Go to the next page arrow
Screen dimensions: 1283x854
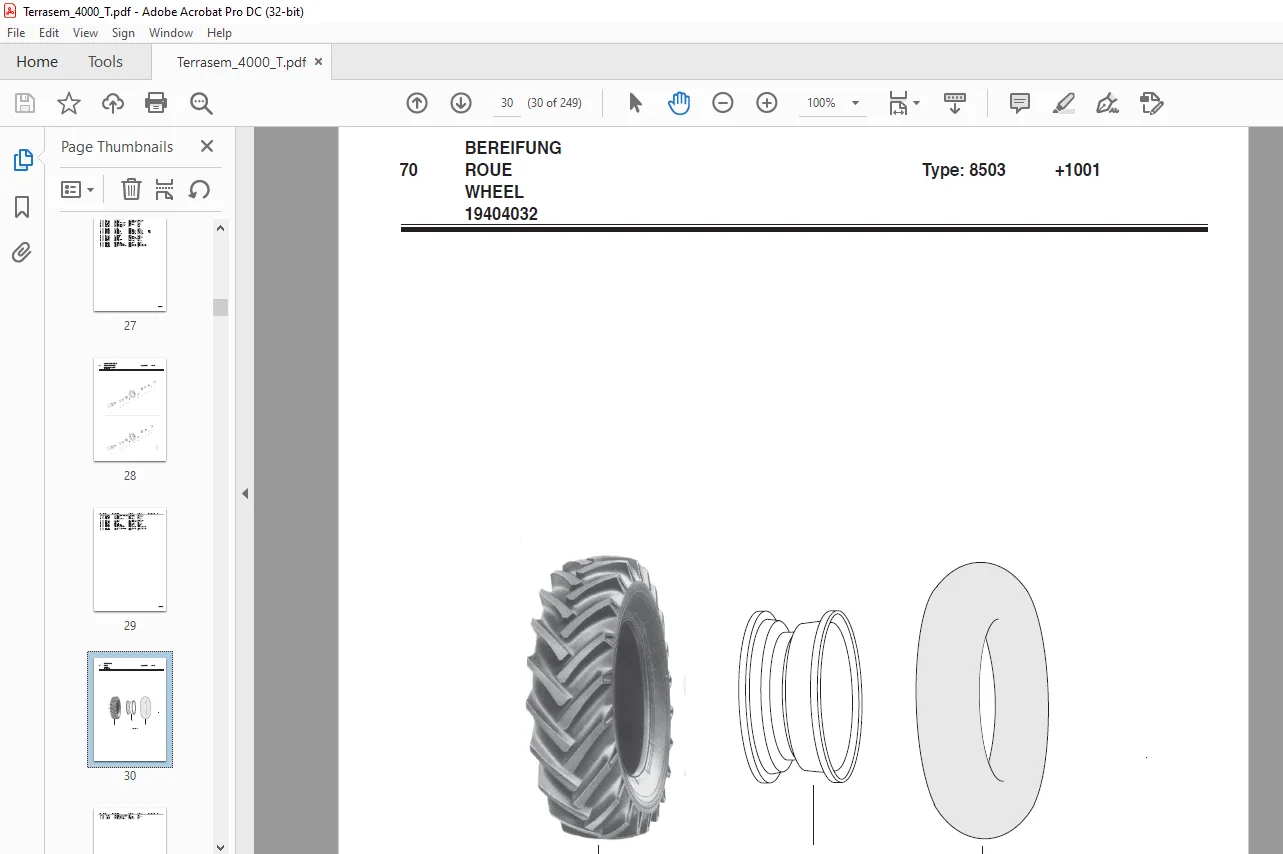tap(461, 103)
